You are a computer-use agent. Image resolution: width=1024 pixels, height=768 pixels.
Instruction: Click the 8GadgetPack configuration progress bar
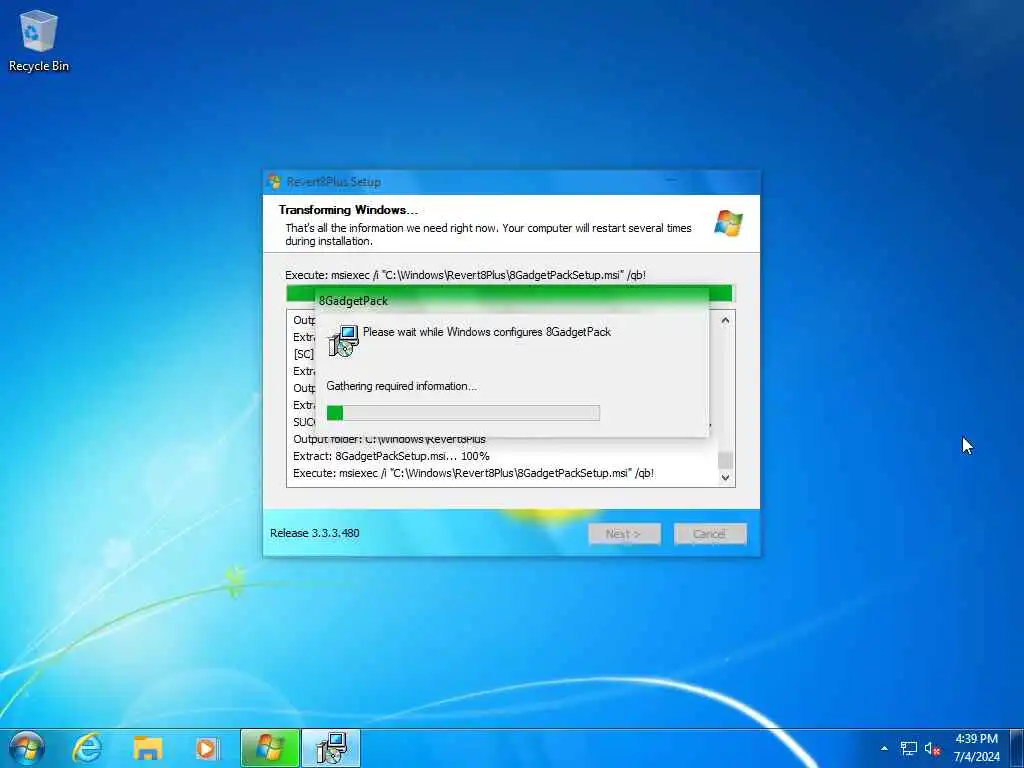pos(463,413)
